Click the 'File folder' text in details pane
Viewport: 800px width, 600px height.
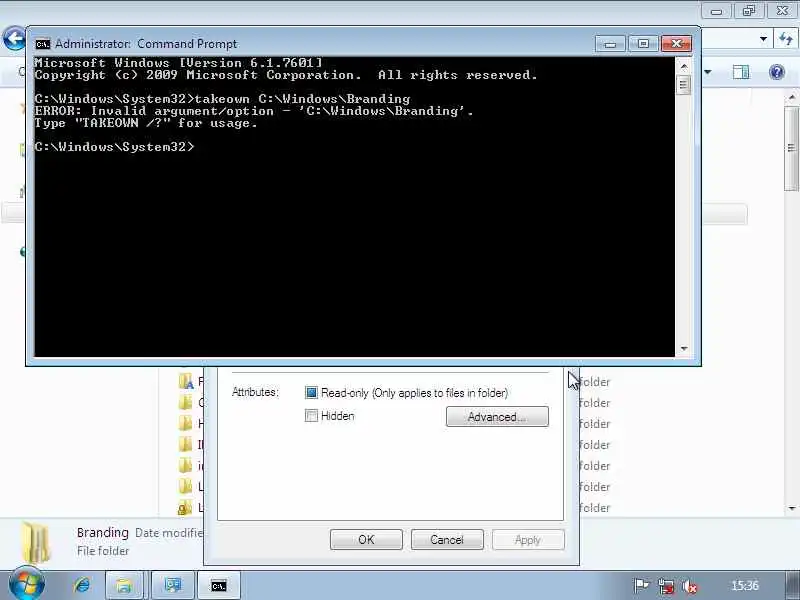(103, 551)
